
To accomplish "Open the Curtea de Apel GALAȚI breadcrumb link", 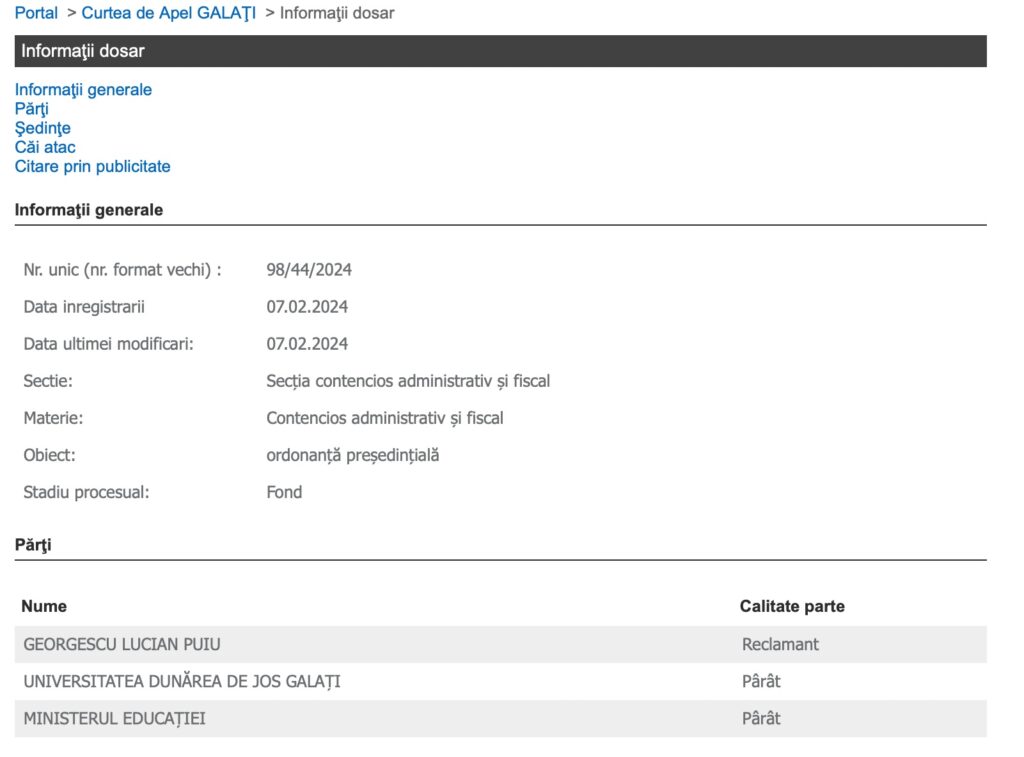I will tap(168, 13).
